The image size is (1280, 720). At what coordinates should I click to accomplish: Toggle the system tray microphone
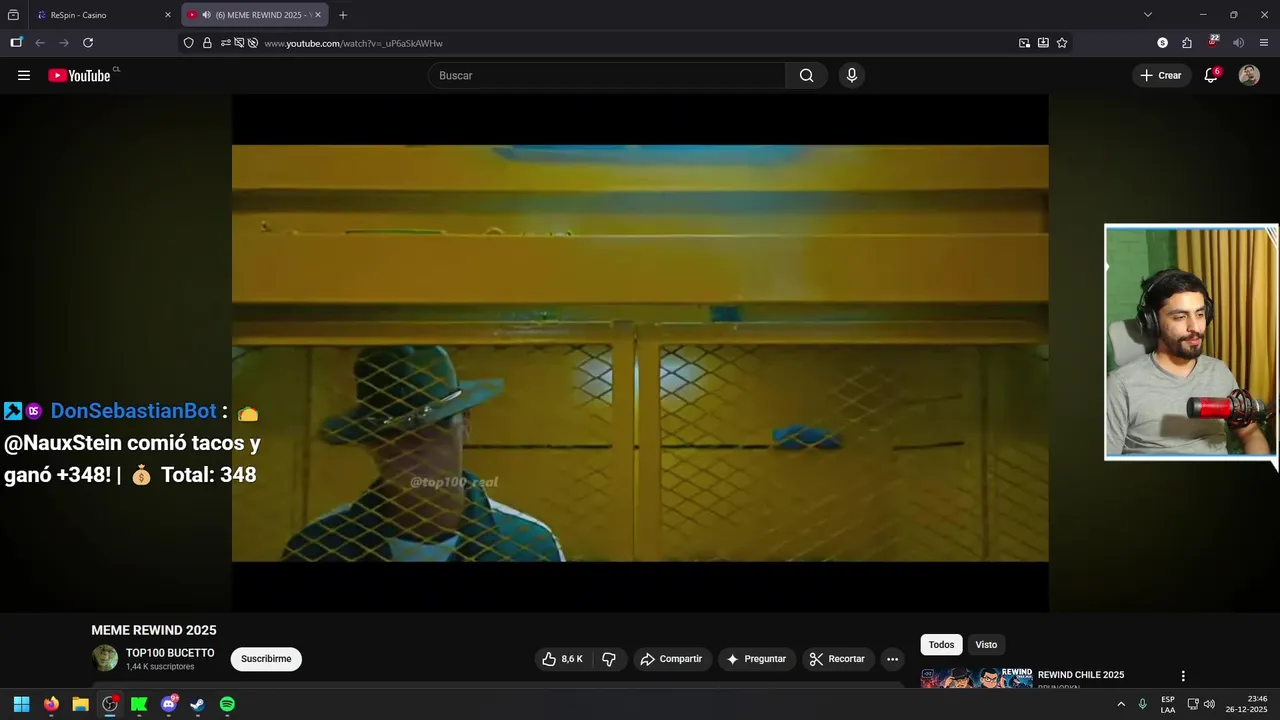pos(1142,704)
